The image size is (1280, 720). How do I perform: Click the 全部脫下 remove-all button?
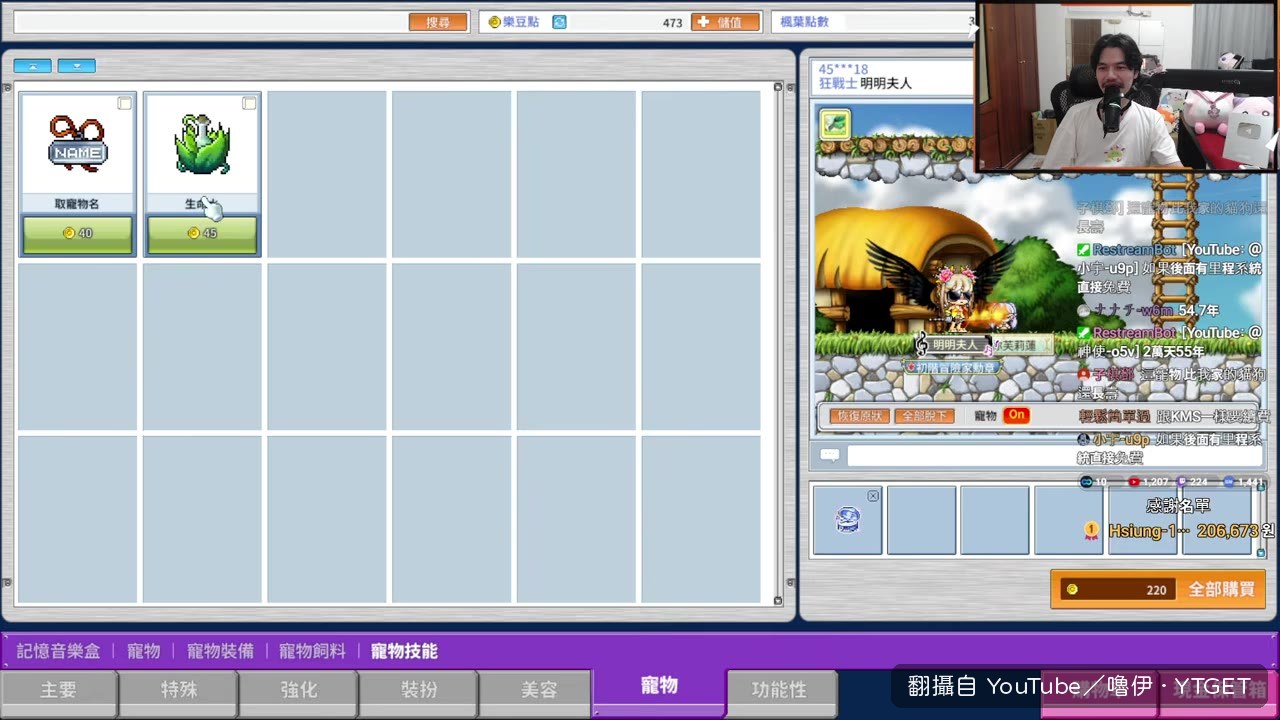pyautogui.click(x=924, y=416)
